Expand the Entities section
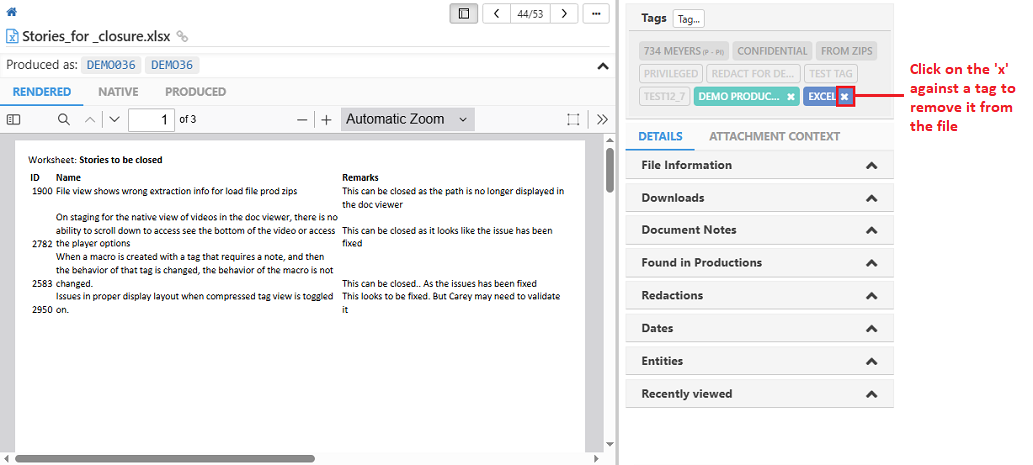 (x=760, y=361)
